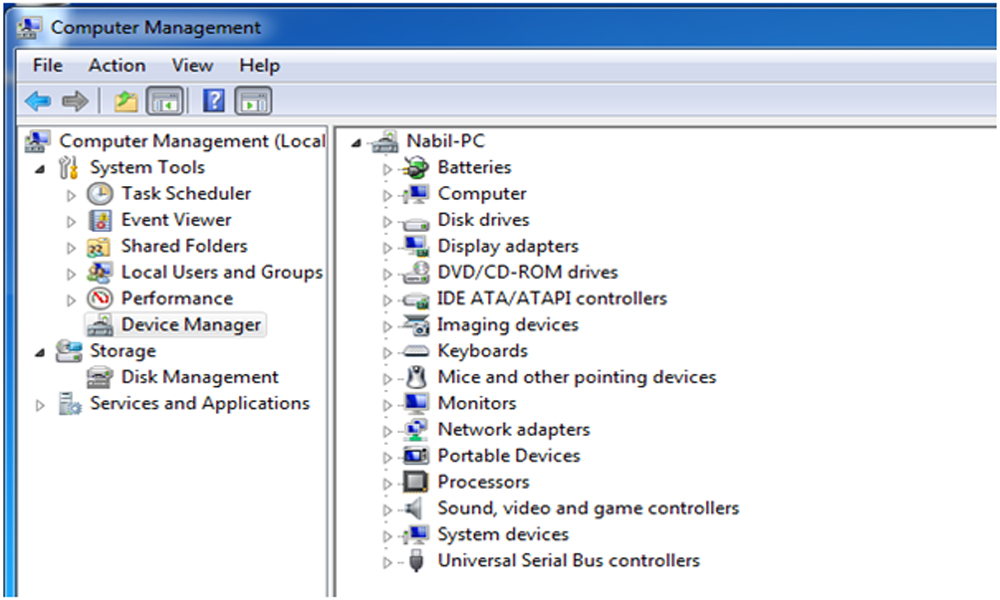Click the Processors chip icon

click(415, 482)
